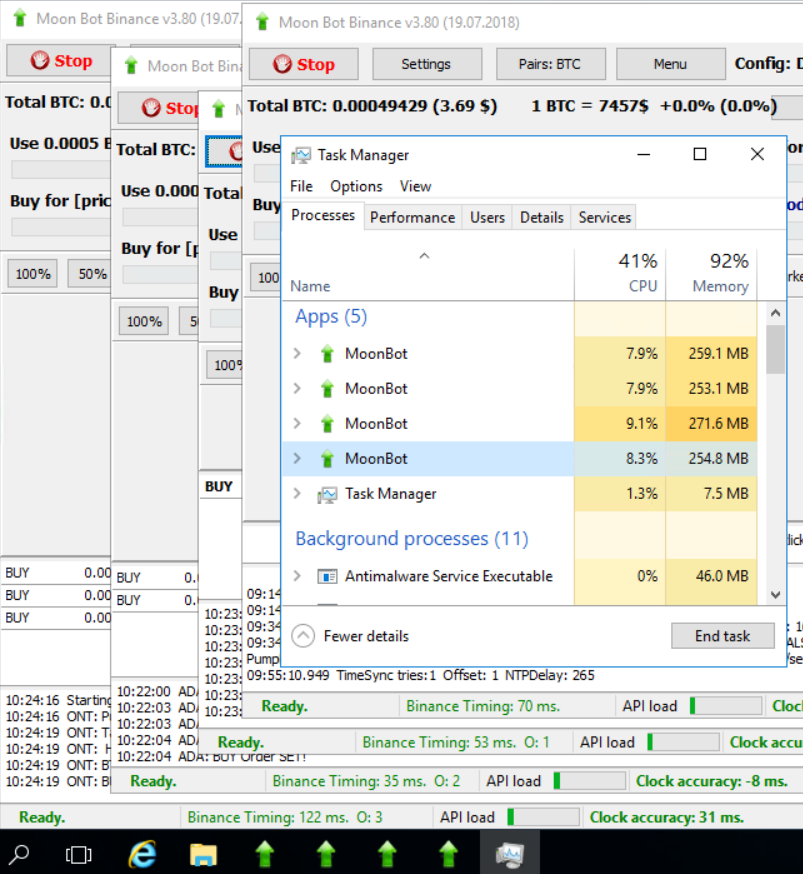Image resolution: width=803 pixels, height=874 pixels.
Task: Click the scroll down arrow in Task Manager list
Action: pyautogui.click(x=775, y=595)
